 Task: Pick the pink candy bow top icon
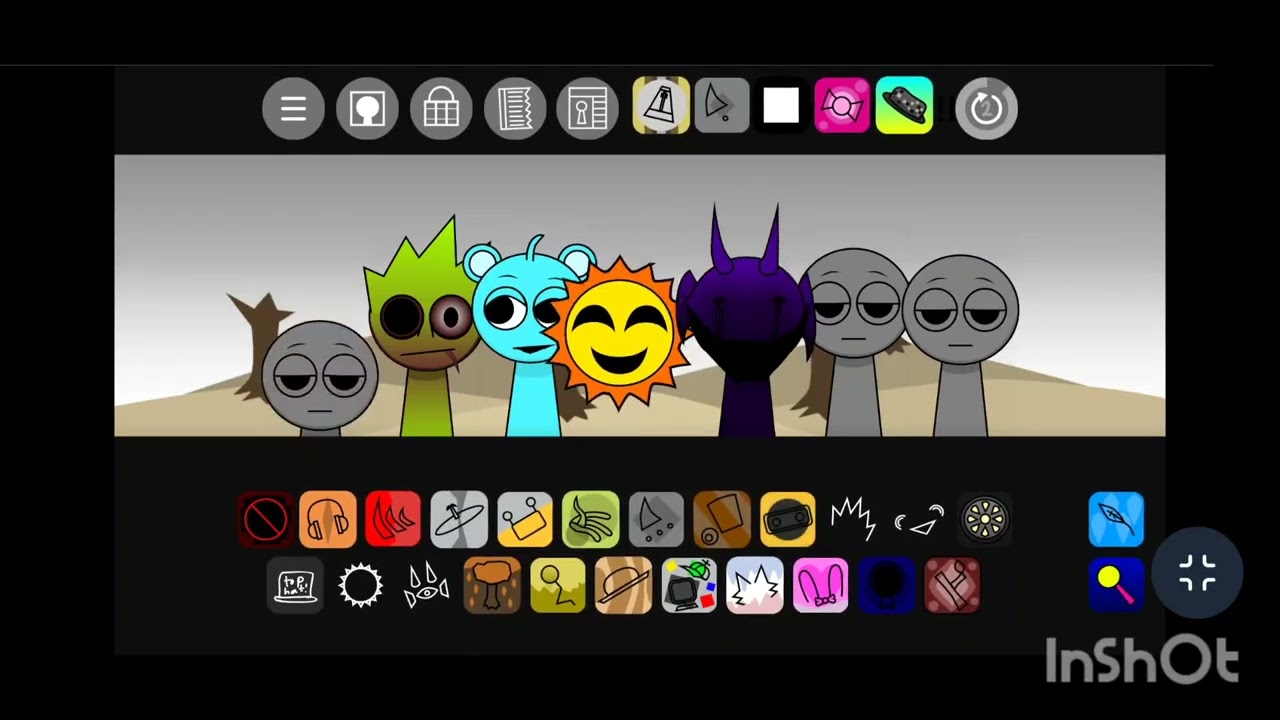click(842, 105)
